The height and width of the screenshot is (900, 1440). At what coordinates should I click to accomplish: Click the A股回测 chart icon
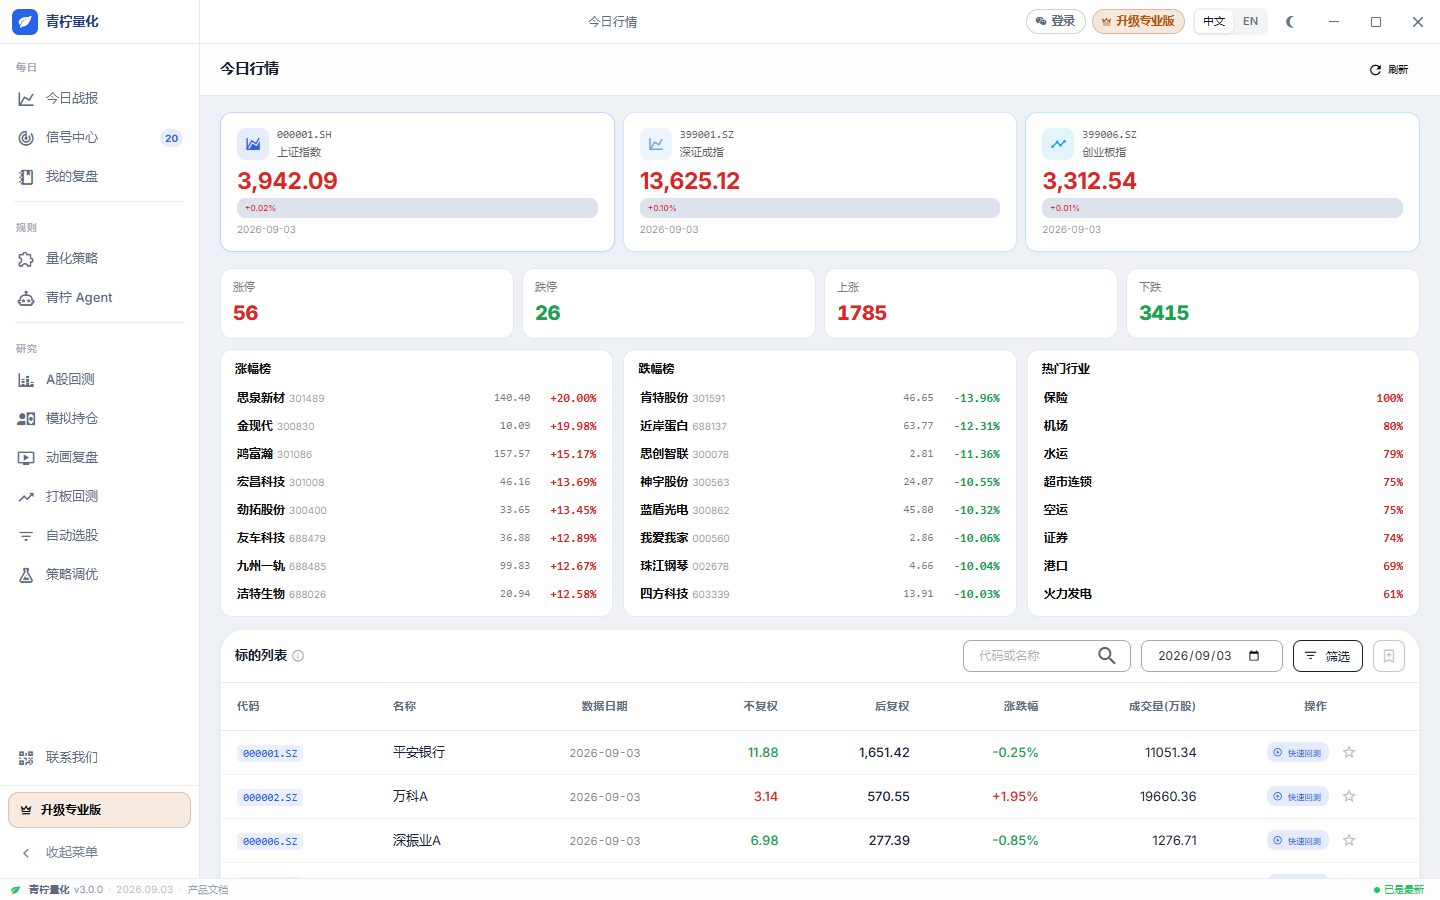click(26, 380)
